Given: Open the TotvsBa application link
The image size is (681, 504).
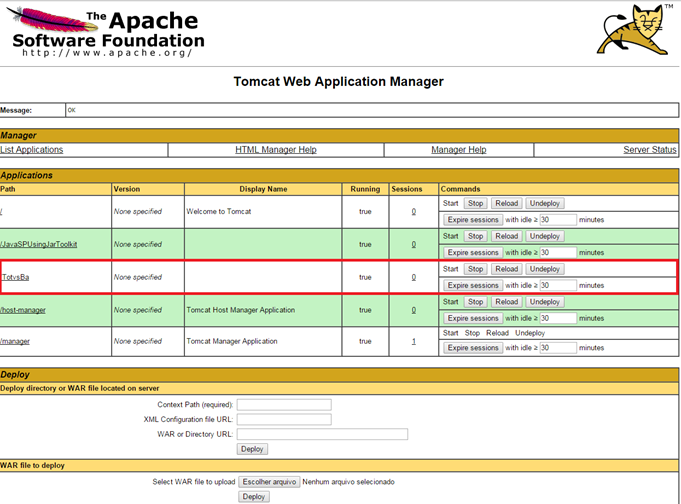Looking at the screenshot, I should [16, 277].
